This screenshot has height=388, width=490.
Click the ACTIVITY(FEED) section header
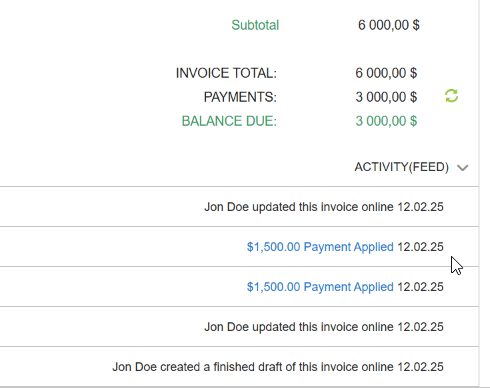(x=402, y=167)
